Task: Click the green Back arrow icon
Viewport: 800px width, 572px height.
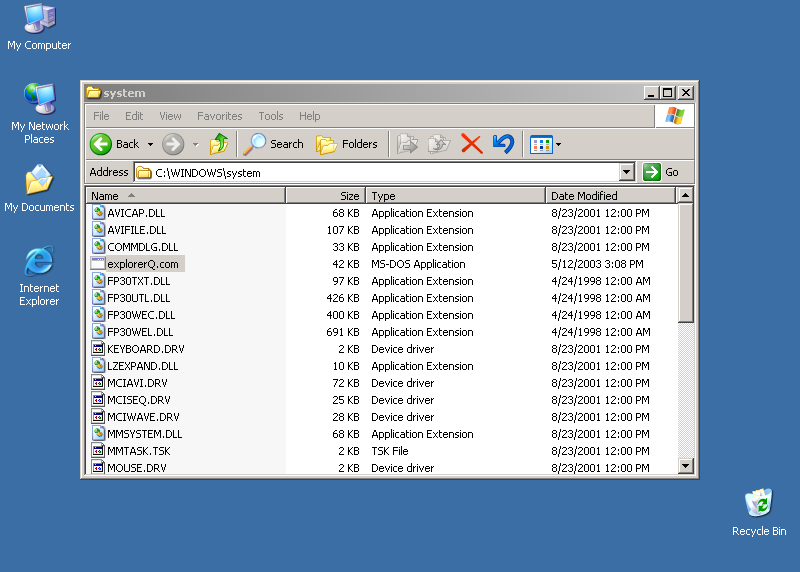Action: (x=101, y=144)
